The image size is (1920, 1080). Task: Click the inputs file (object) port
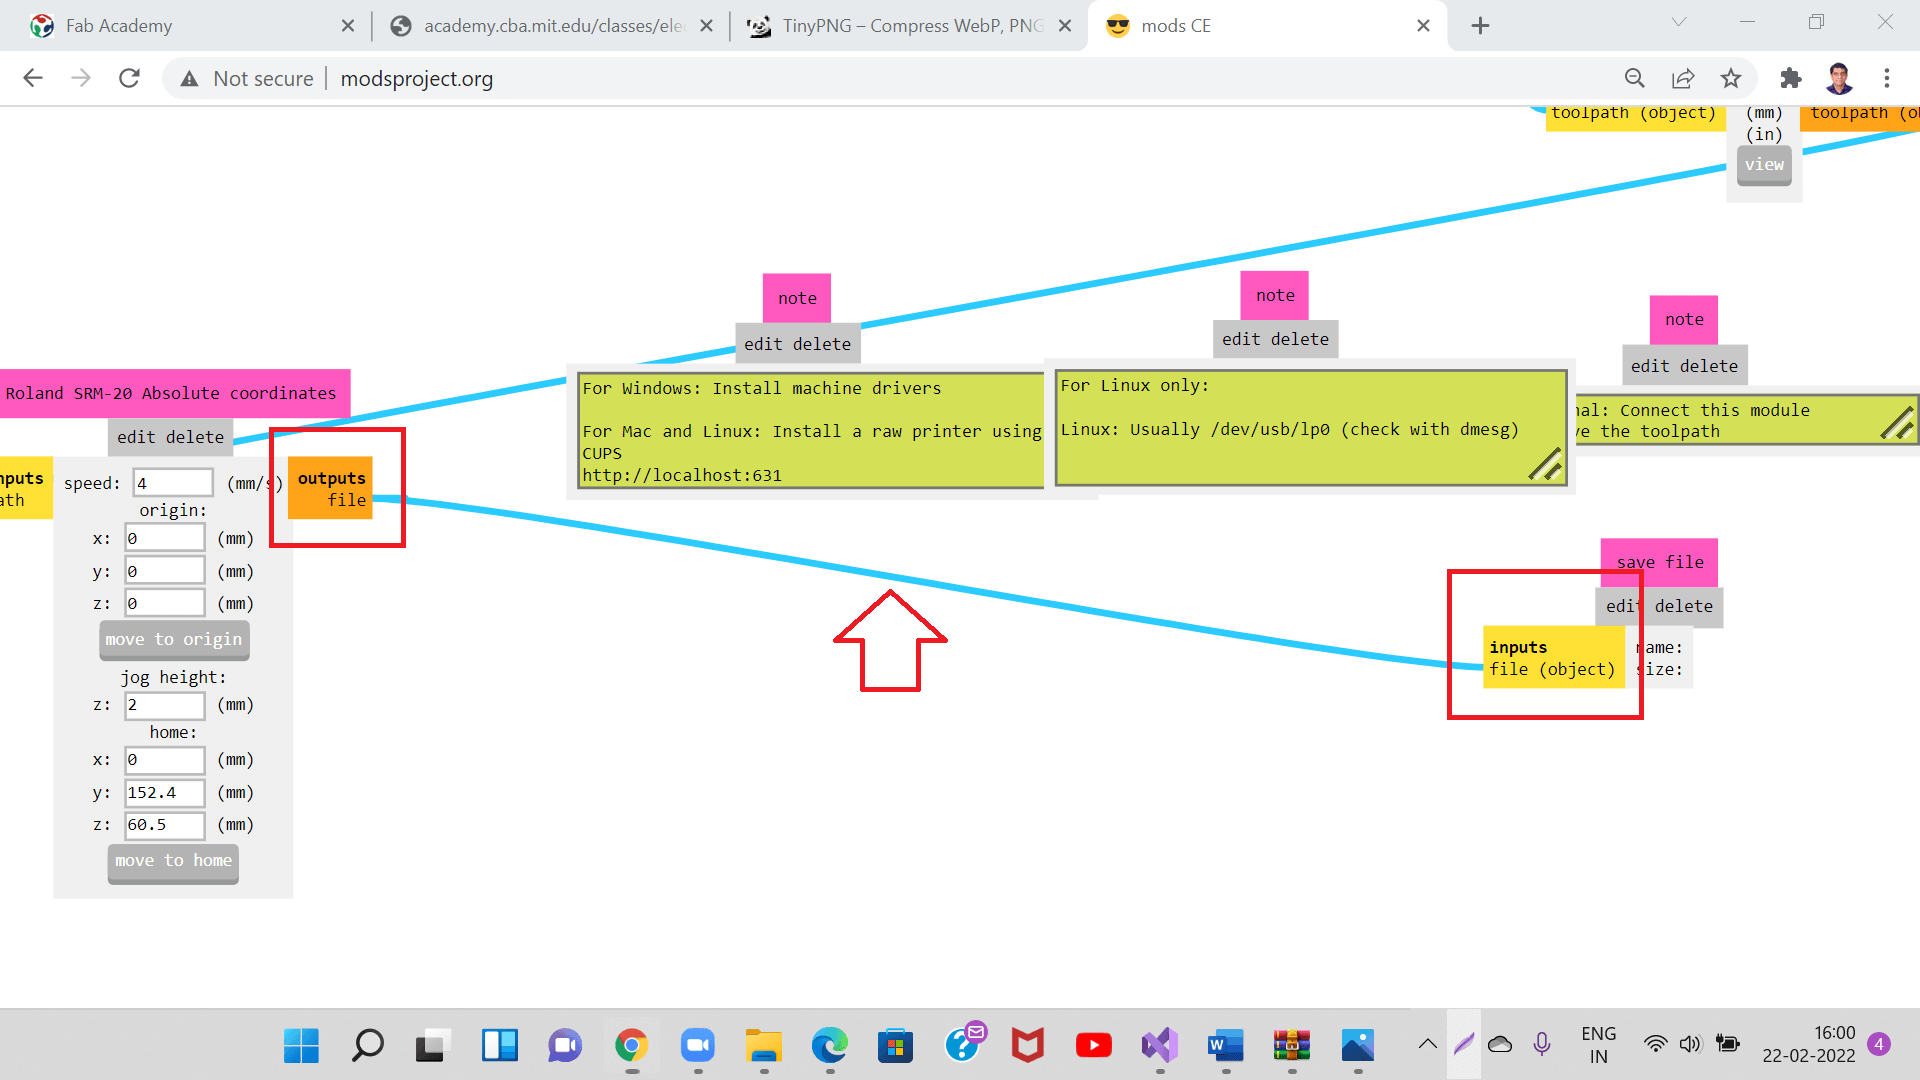coord(1553,658)
